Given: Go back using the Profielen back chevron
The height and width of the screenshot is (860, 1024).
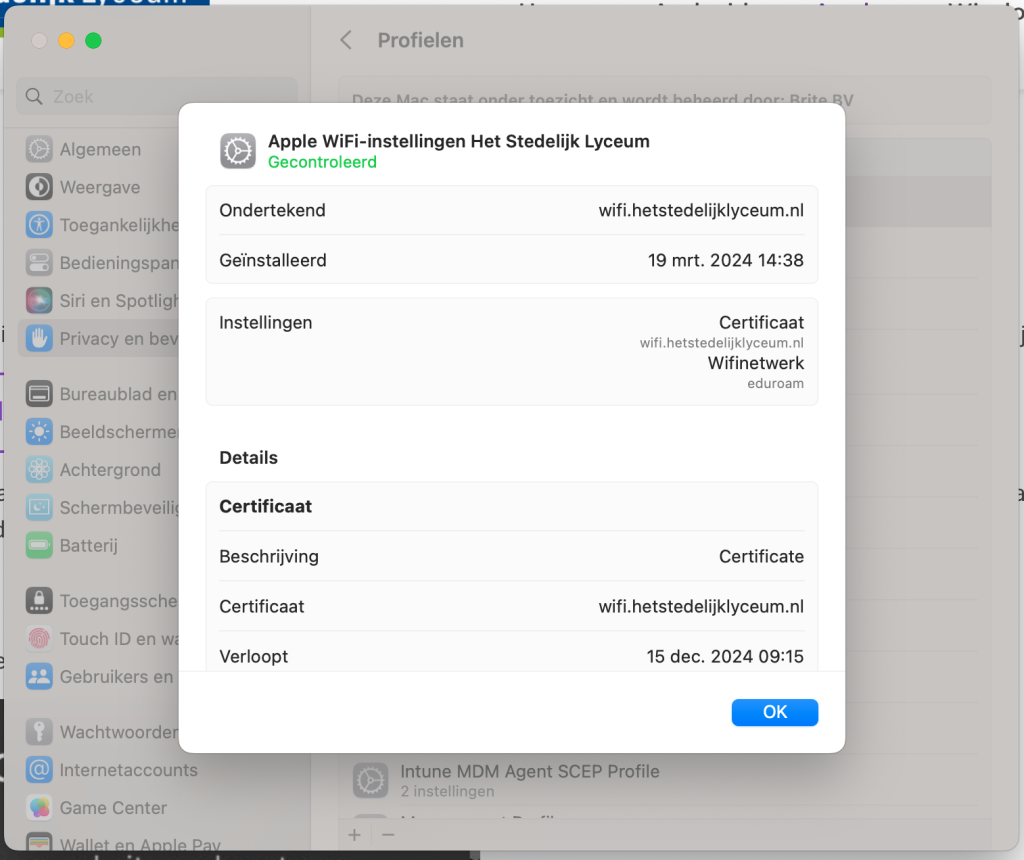Looking at the screenshot, I should [x=346, y=41].
